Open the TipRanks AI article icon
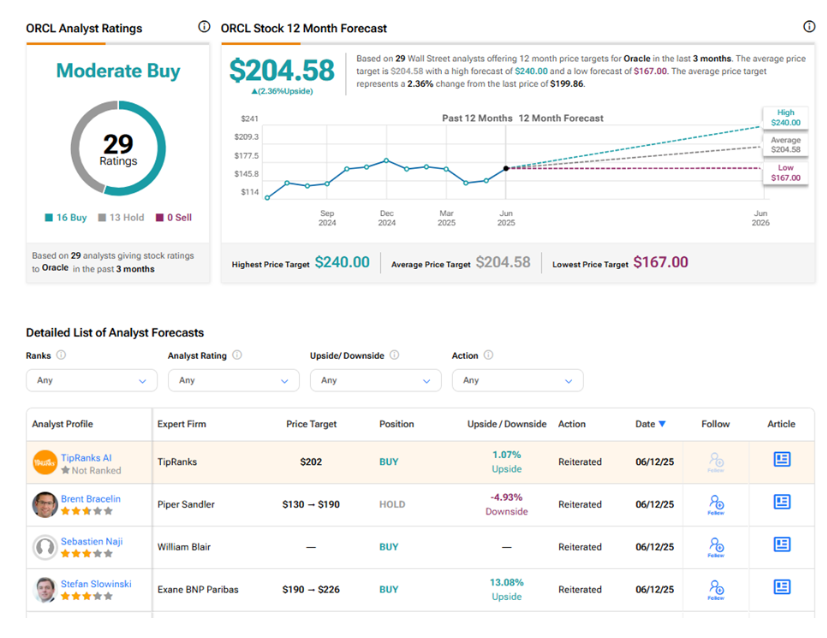Image resolution: width=827 pixels, height=638 pixels. click(x=782, y=459)
